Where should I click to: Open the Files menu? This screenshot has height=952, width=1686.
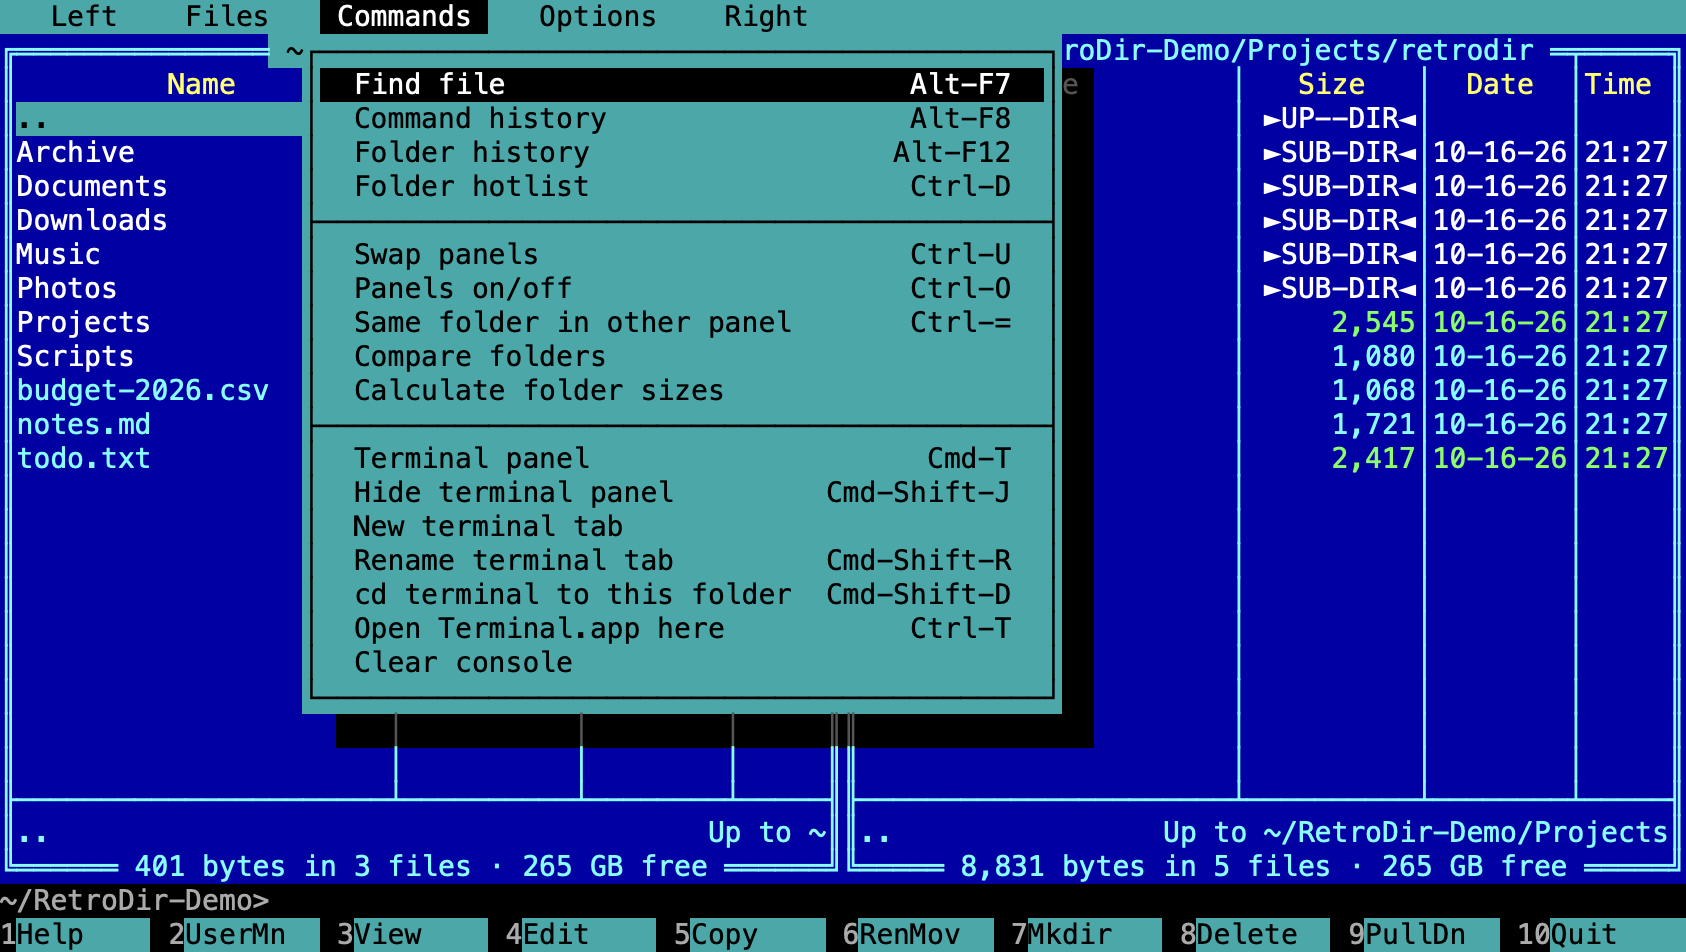(227, 16)
